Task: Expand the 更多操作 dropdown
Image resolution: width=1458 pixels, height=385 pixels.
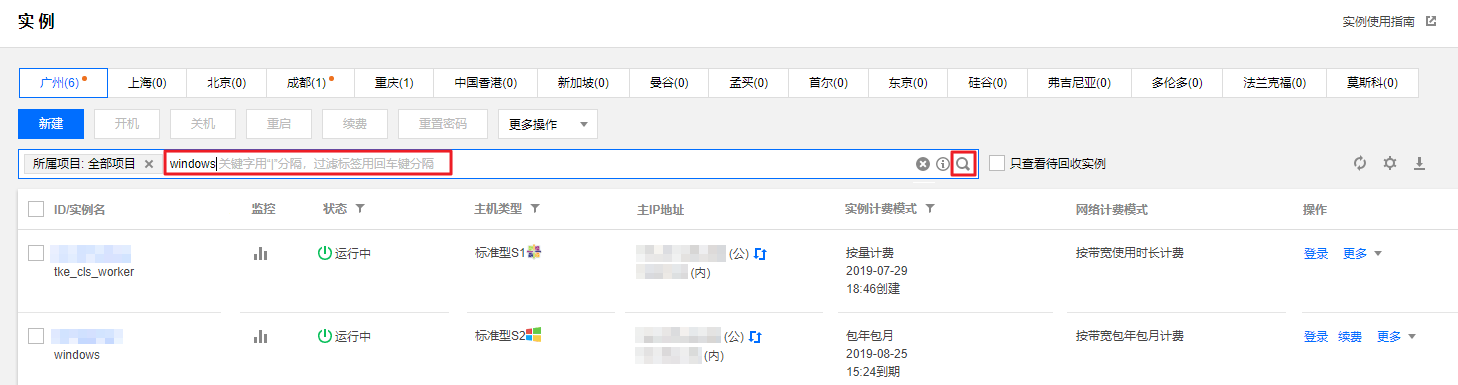Action: [548, 124]
